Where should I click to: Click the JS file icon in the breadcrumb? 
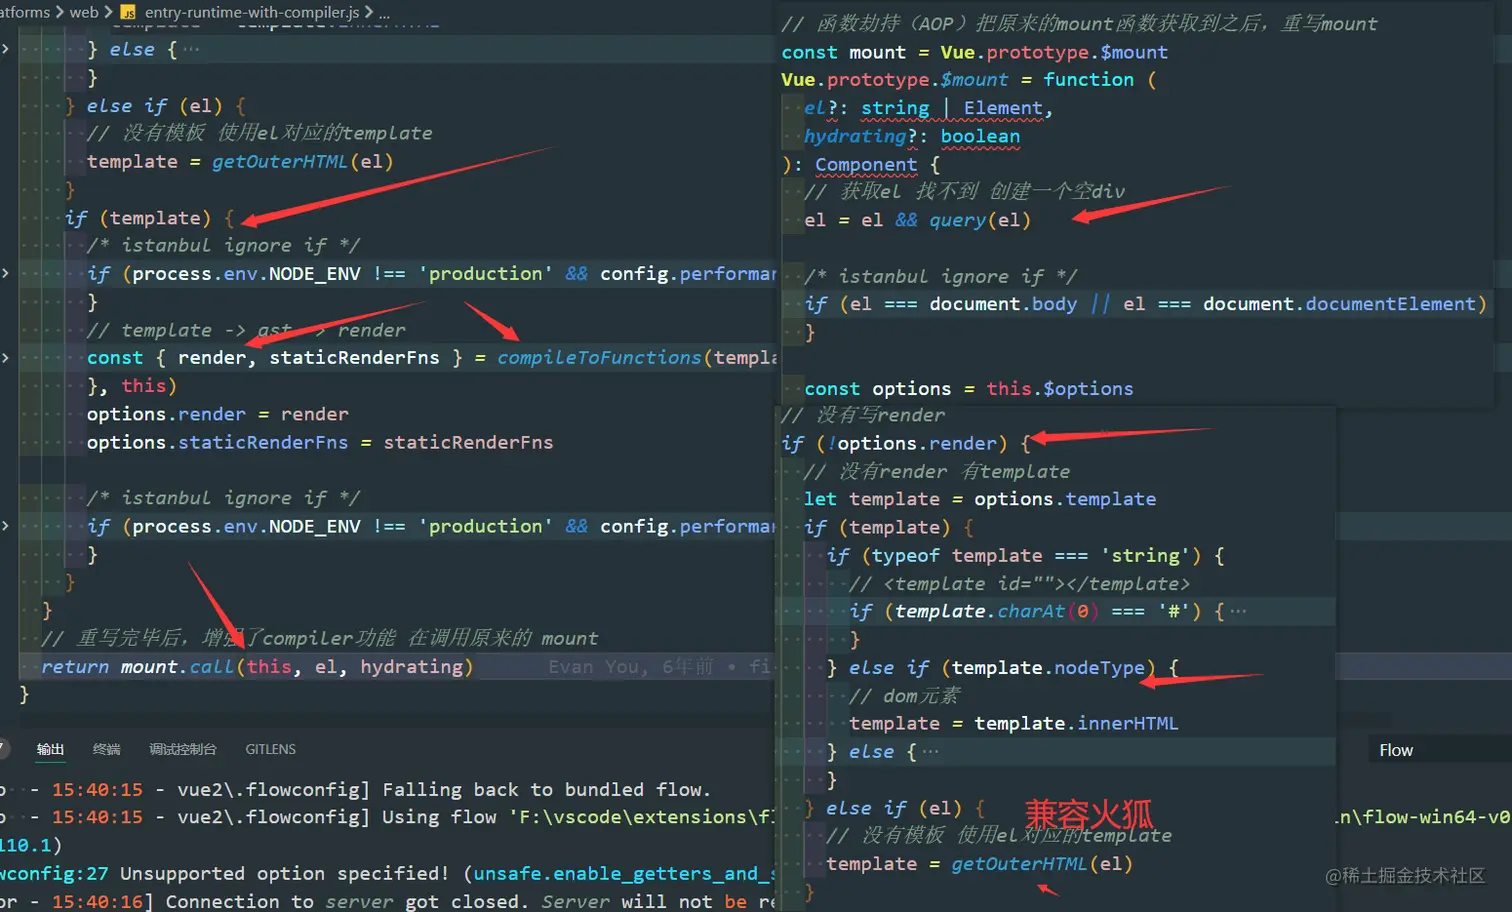point(128,12)
